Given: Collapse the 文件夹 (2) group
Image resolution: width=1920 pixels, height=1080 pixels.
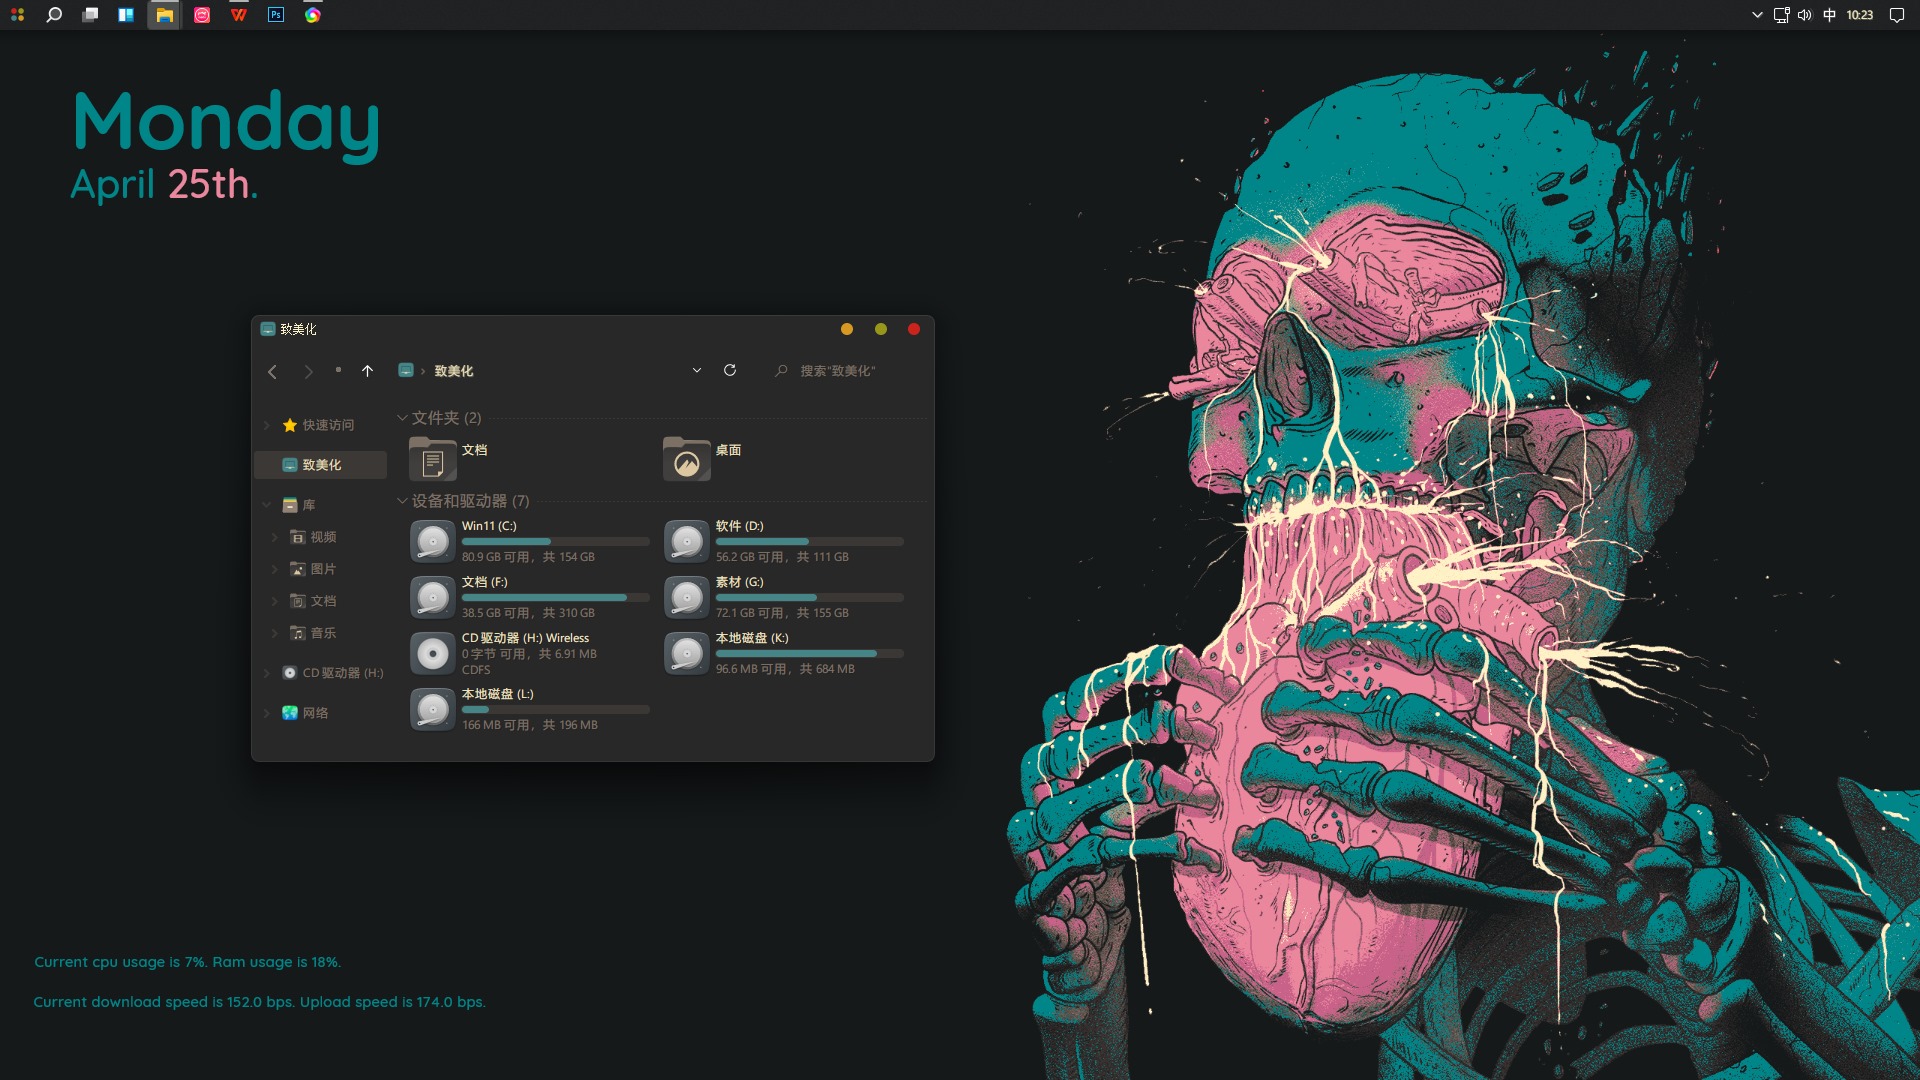Looking at the screenshot, I should click(x=402, y=418).
